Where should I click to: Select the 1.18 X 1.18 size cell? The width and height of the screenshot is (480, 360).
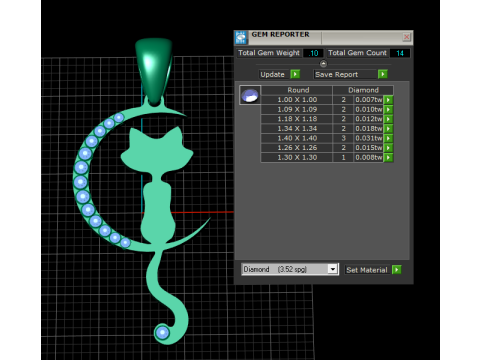pyautogui.click(x=297, y=119)
